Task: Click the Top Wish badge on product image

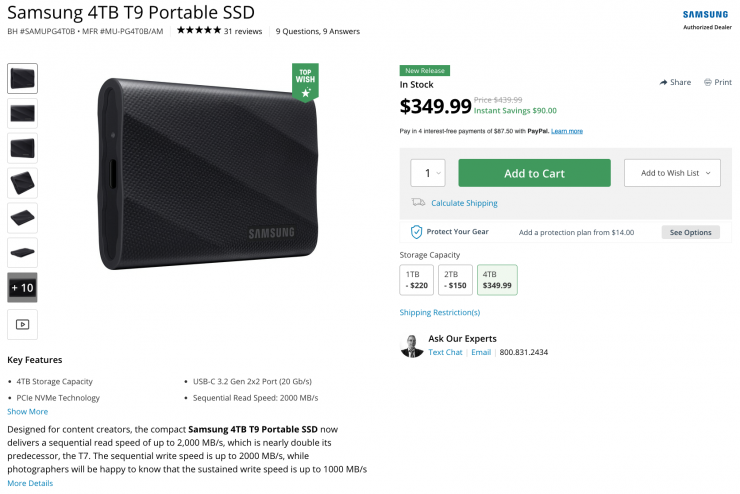Action: click(x=306, y=82)
